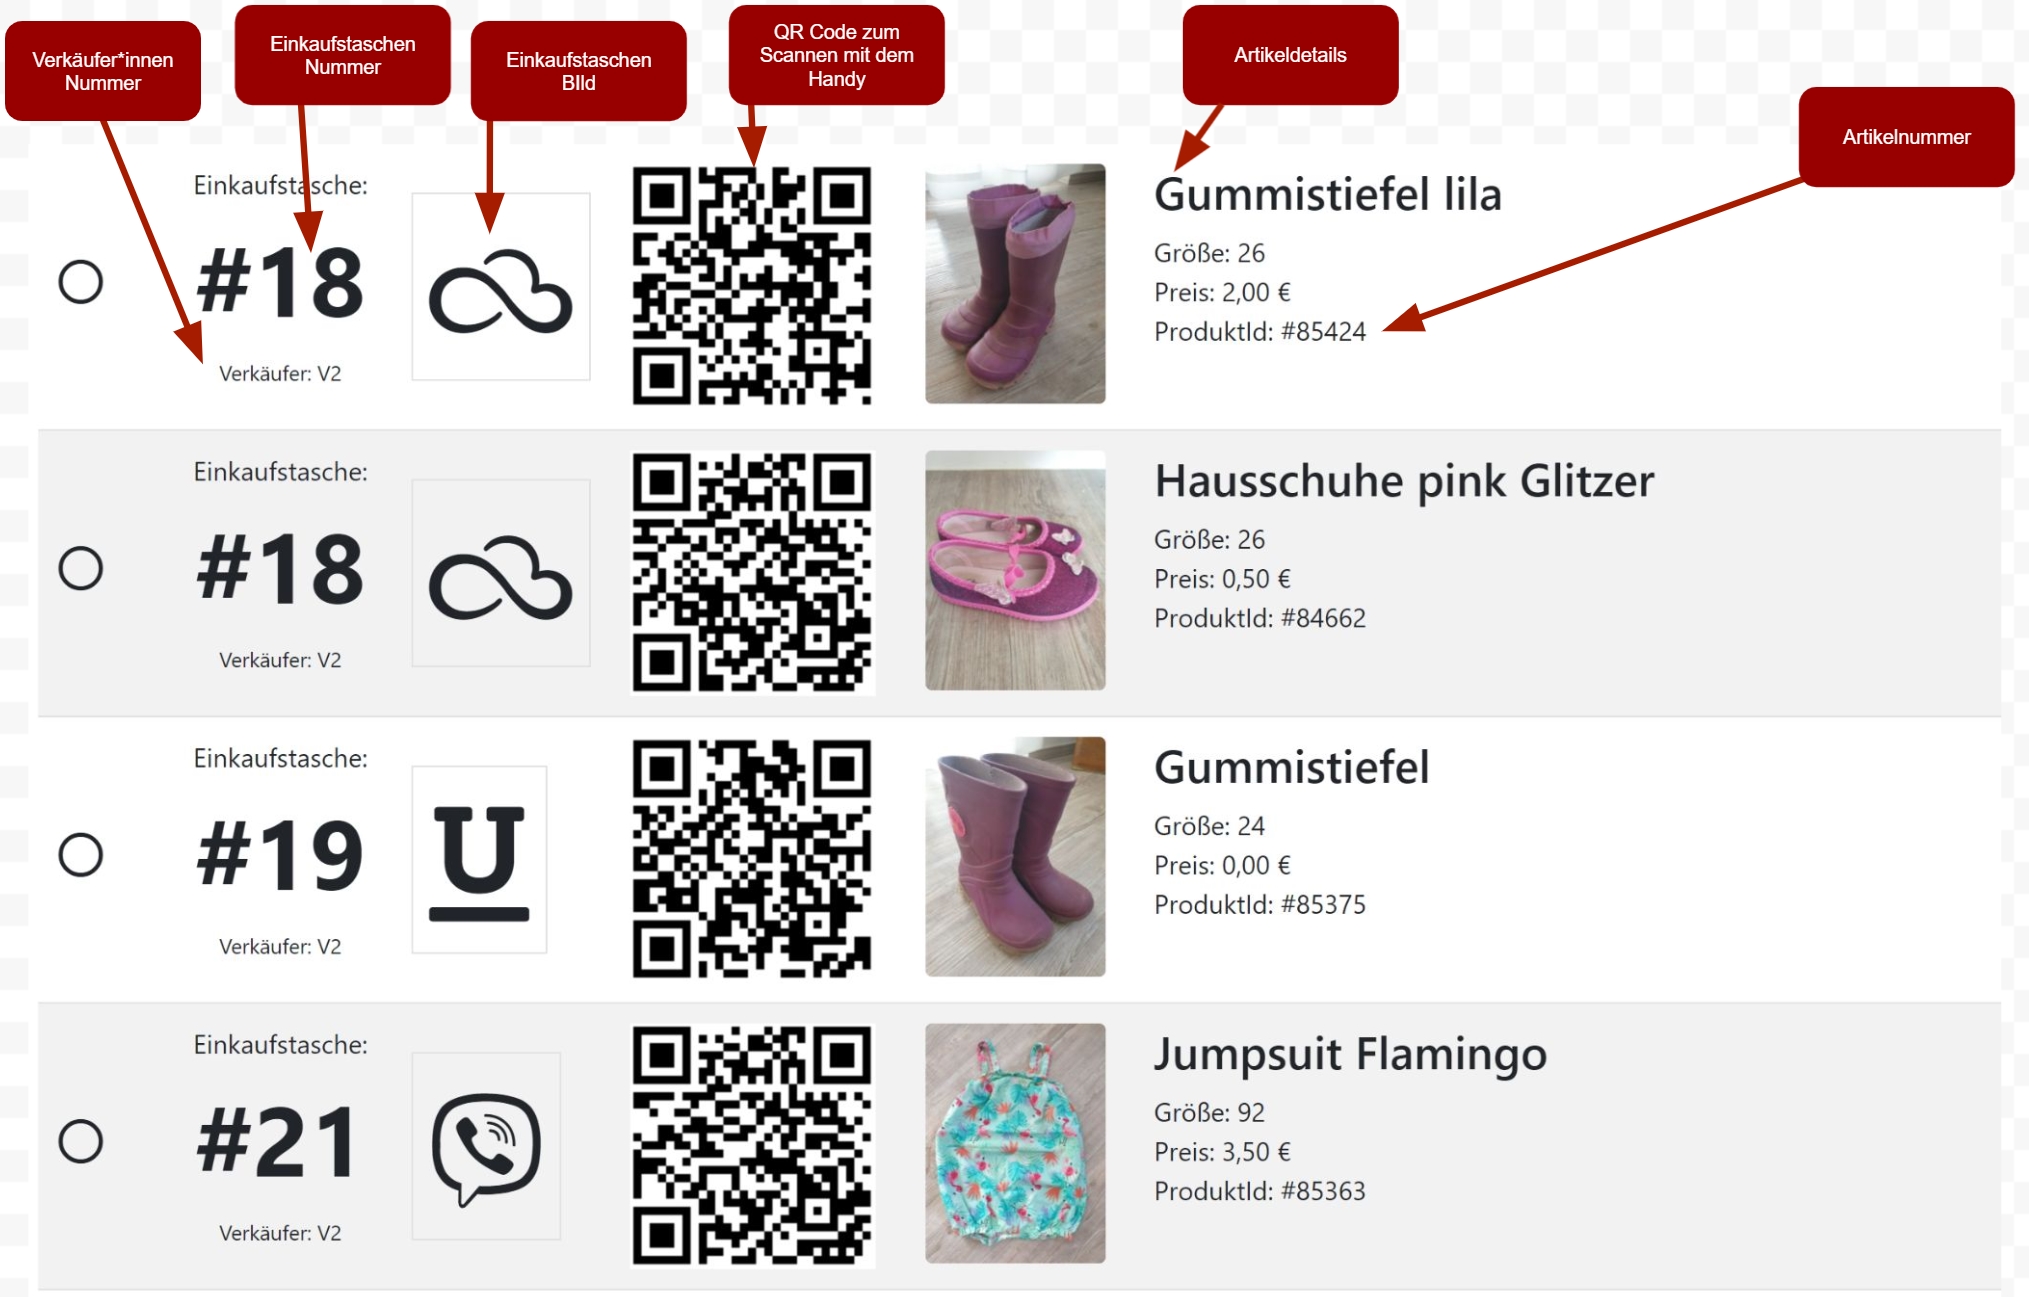Click the cloud bag icon beside Hausschuhe row
The height and width of the screenshot is (1297, 2029).
(501, 573)
